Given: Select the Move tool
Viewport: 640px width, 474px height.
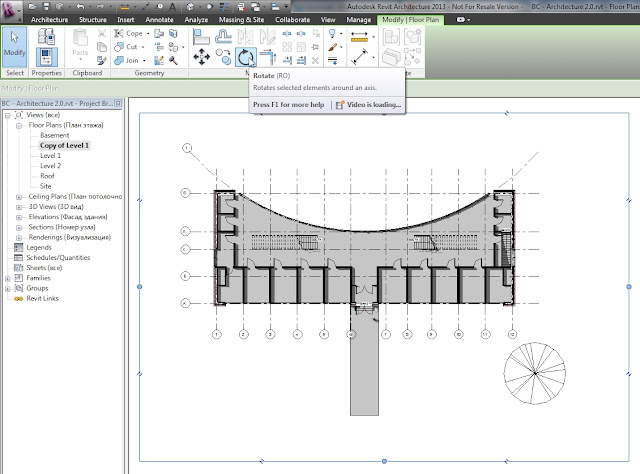Looking at the screenshot, I should [202, 57].
